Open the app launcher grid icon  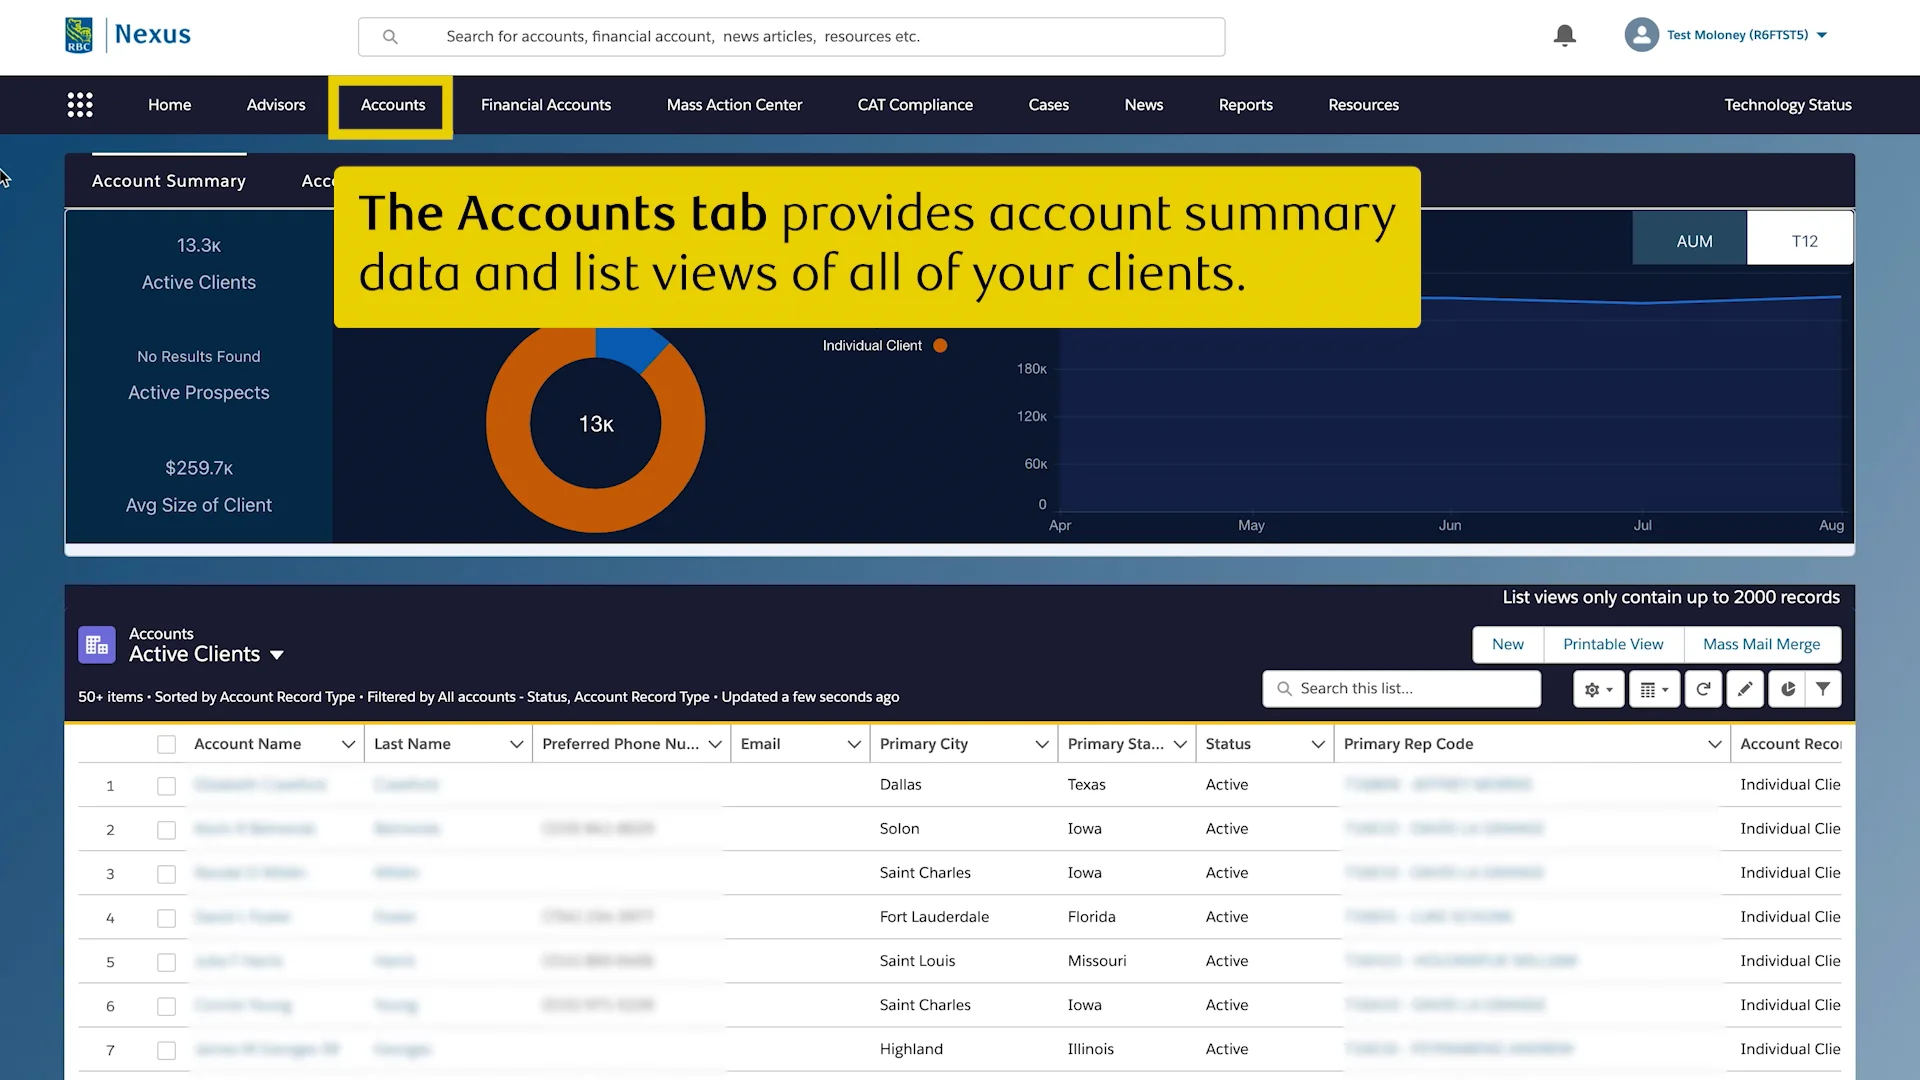tap(80, 105)
